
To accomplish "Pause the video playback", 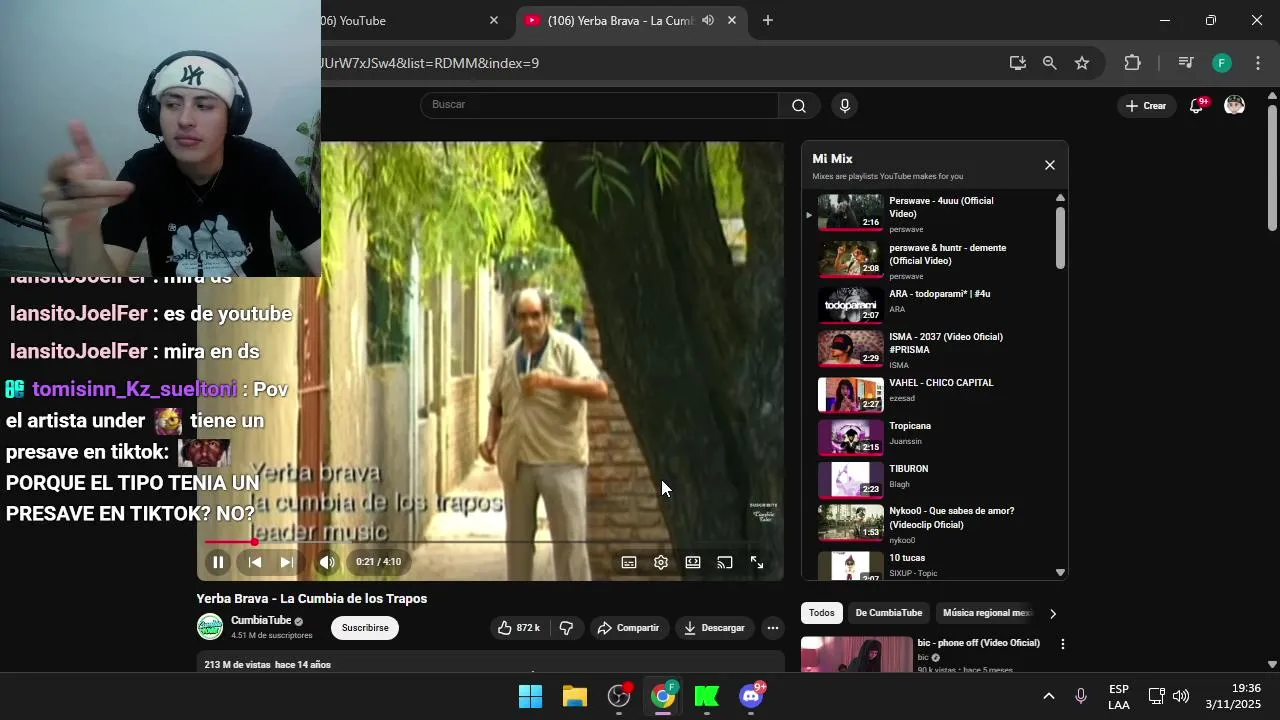I will click(x=218, y=562).
